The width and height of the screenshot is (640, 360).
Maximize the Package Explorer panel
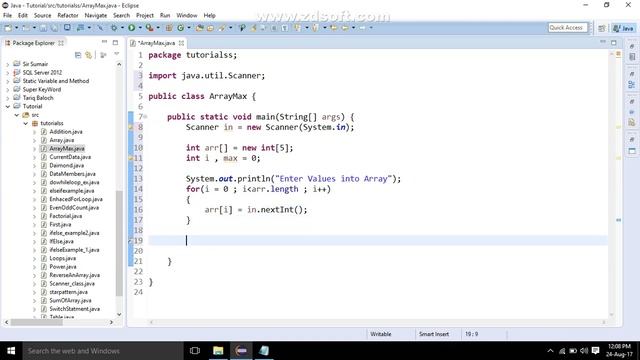pyautogui.click(x=116, y=42)
